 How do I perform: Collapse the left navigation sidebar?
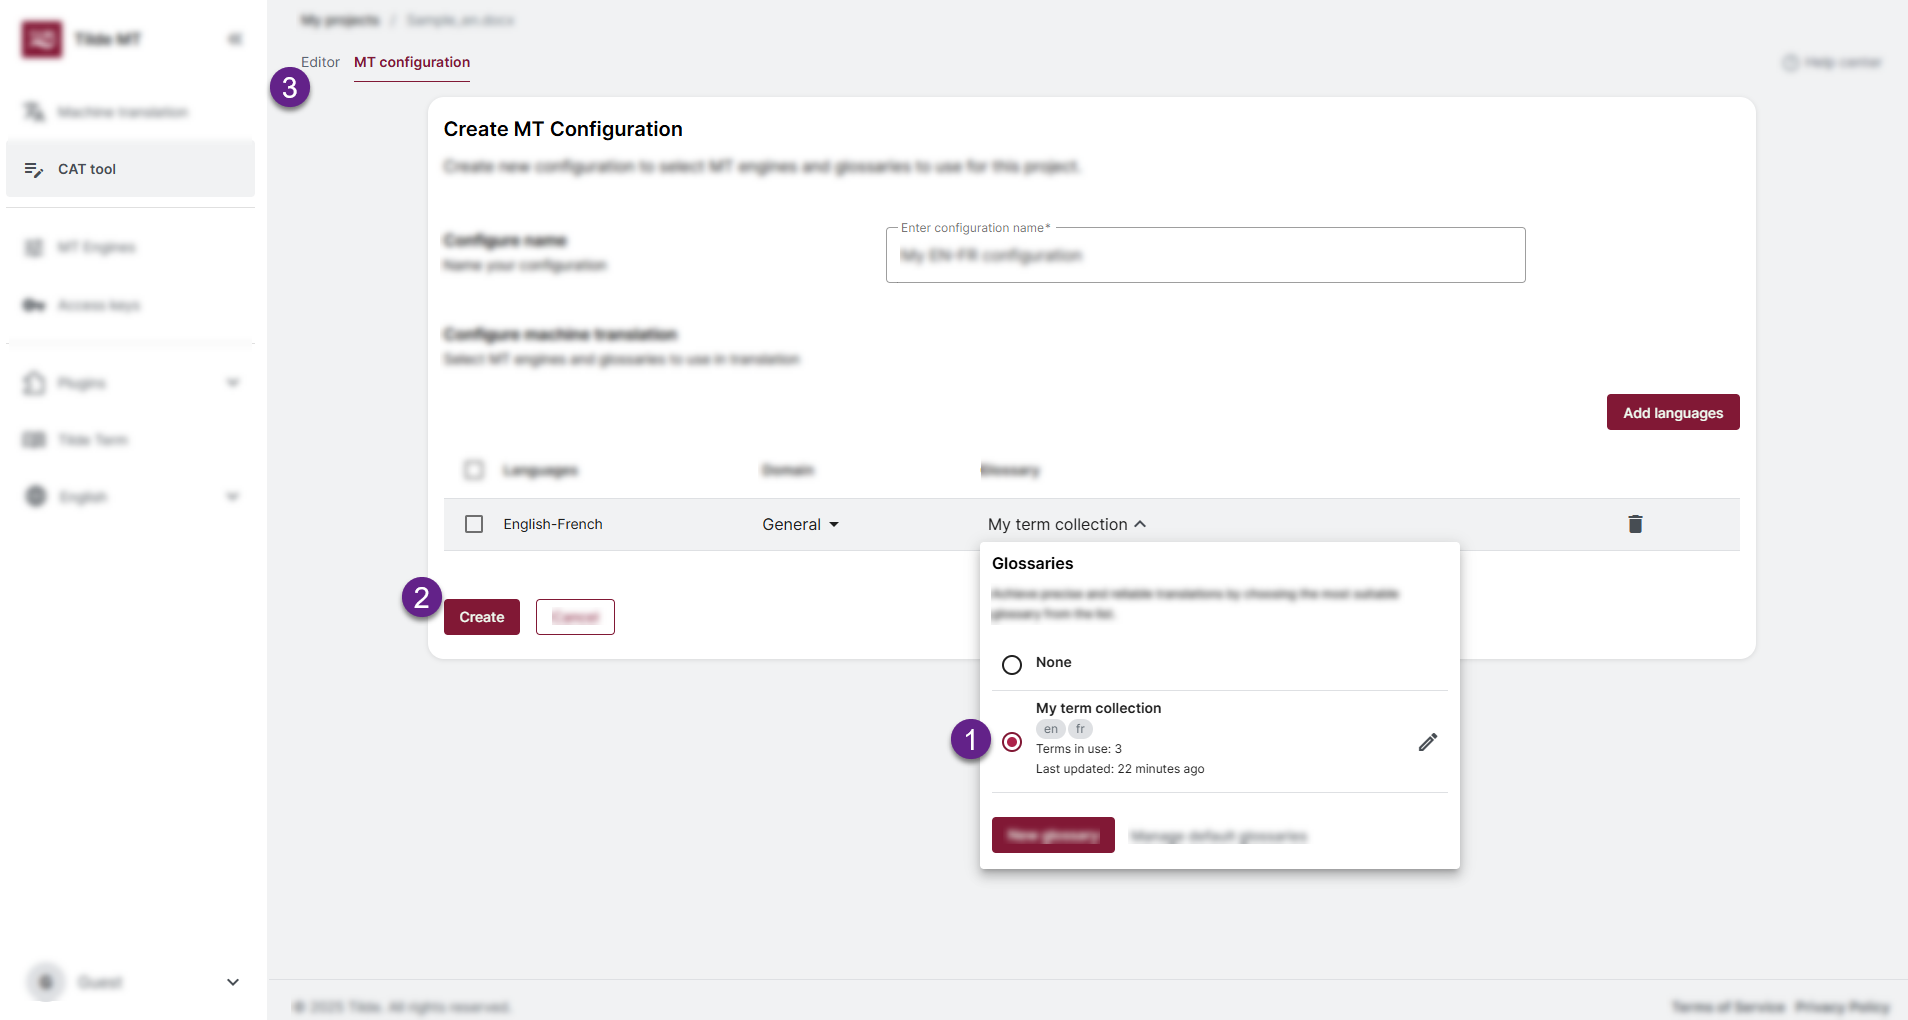click(234, 38)
